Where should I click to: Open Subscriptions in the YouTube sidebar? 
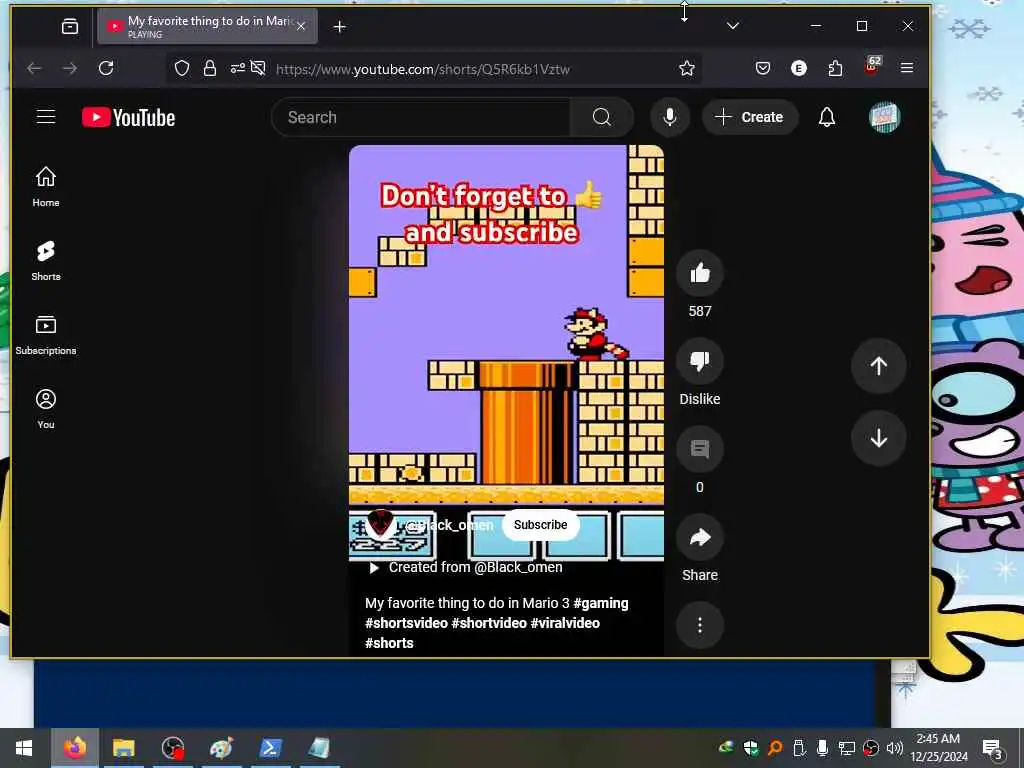pyautogui.click(x=46, y=335)
